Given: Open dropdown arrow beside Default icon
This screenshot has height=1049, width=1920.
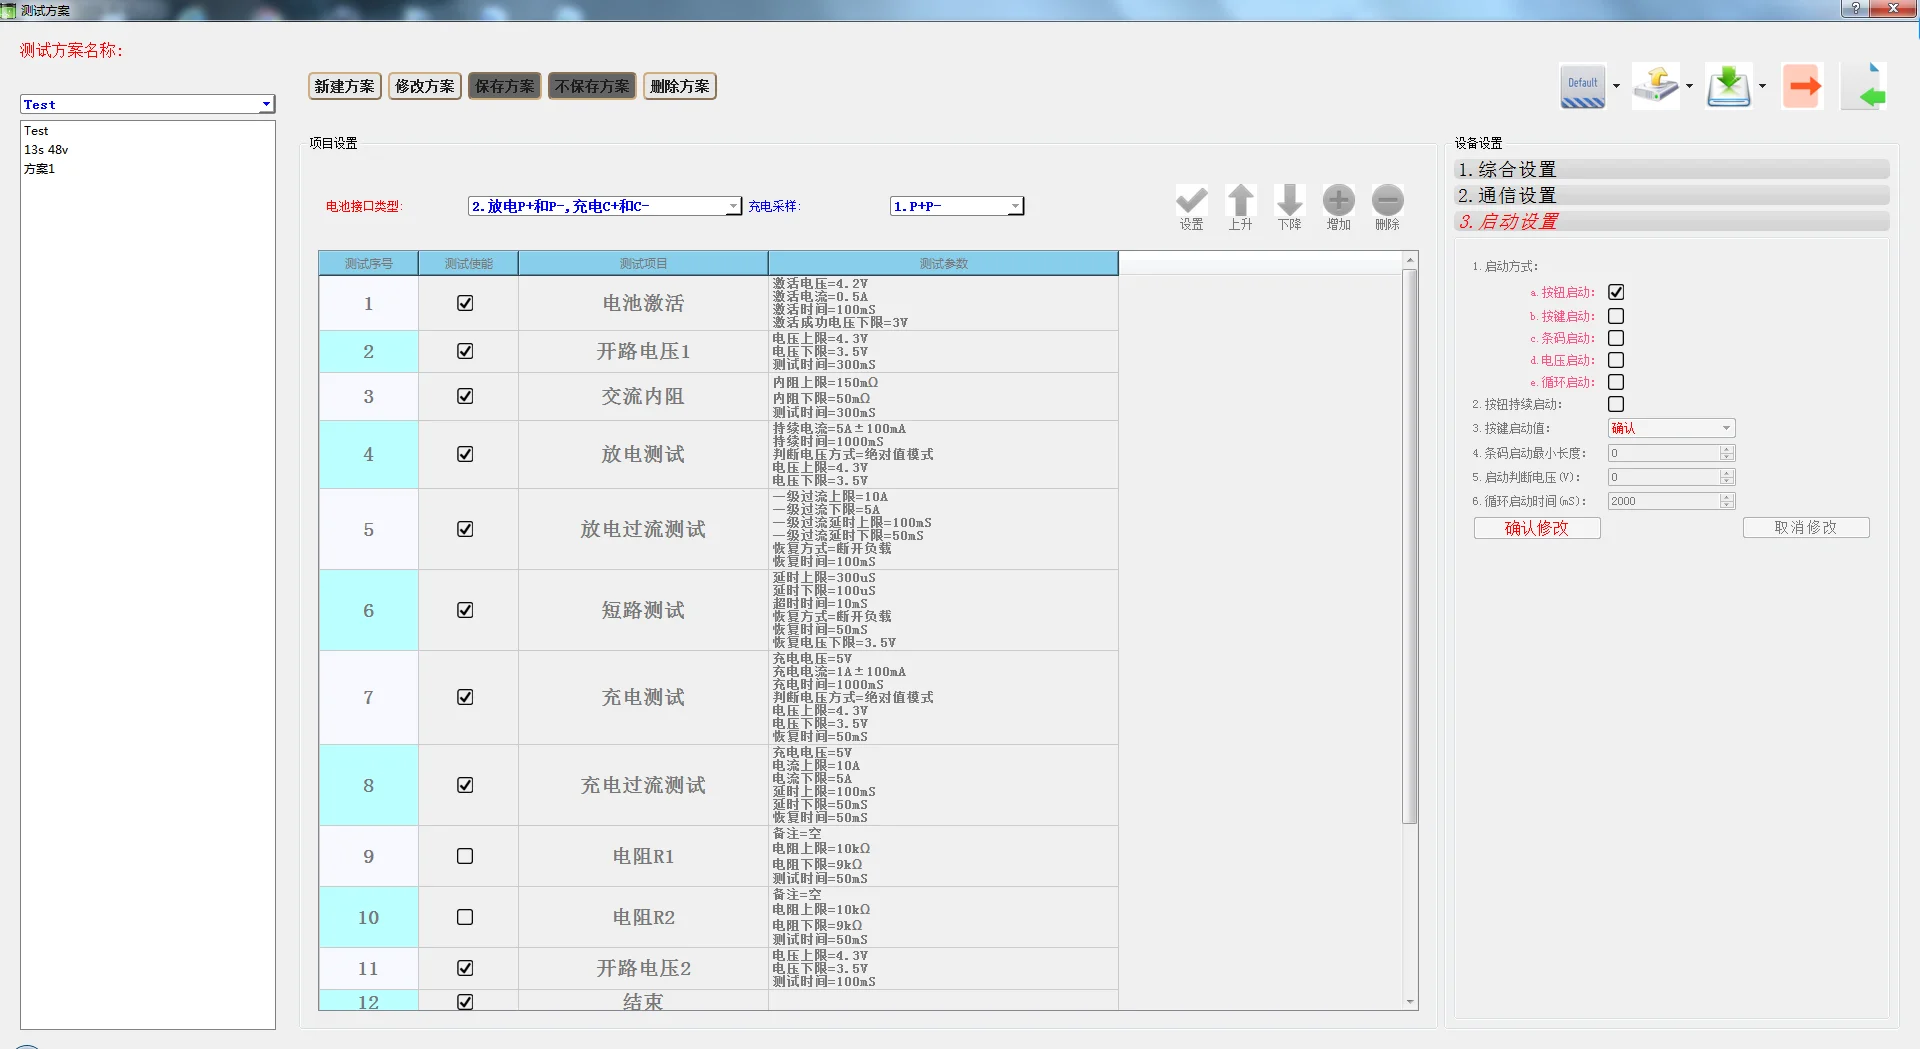Looking at the screenshot, I should click(1616, 86).
